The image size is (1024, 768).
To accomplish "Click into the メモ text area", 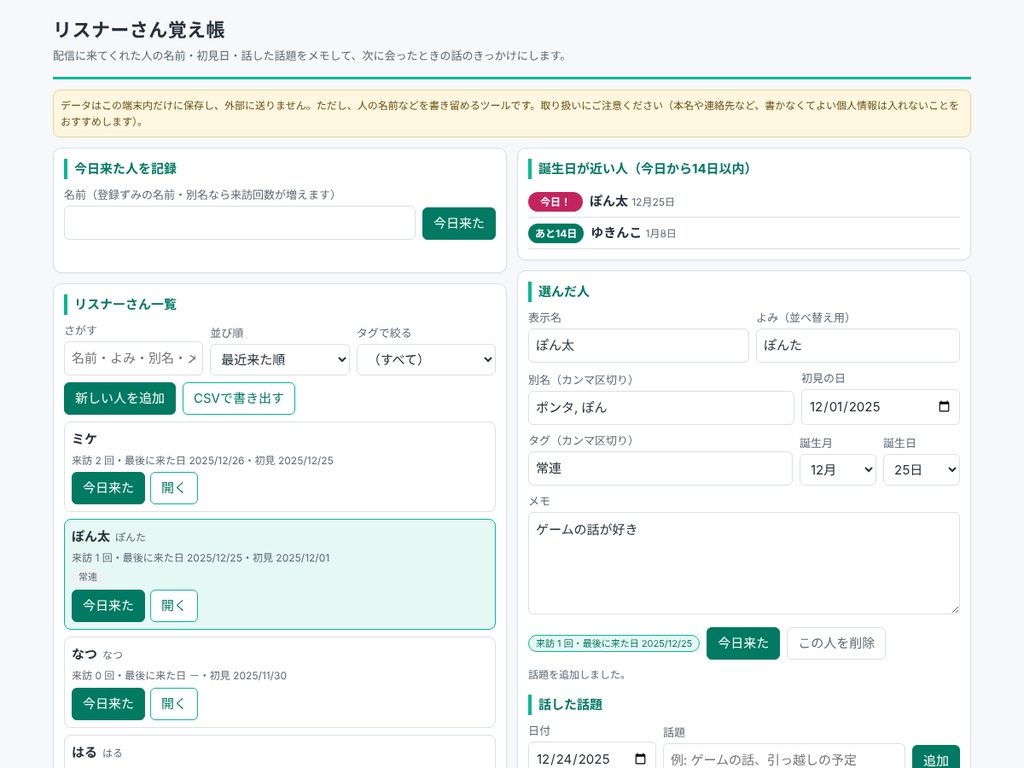I will [x=744, y=564].
